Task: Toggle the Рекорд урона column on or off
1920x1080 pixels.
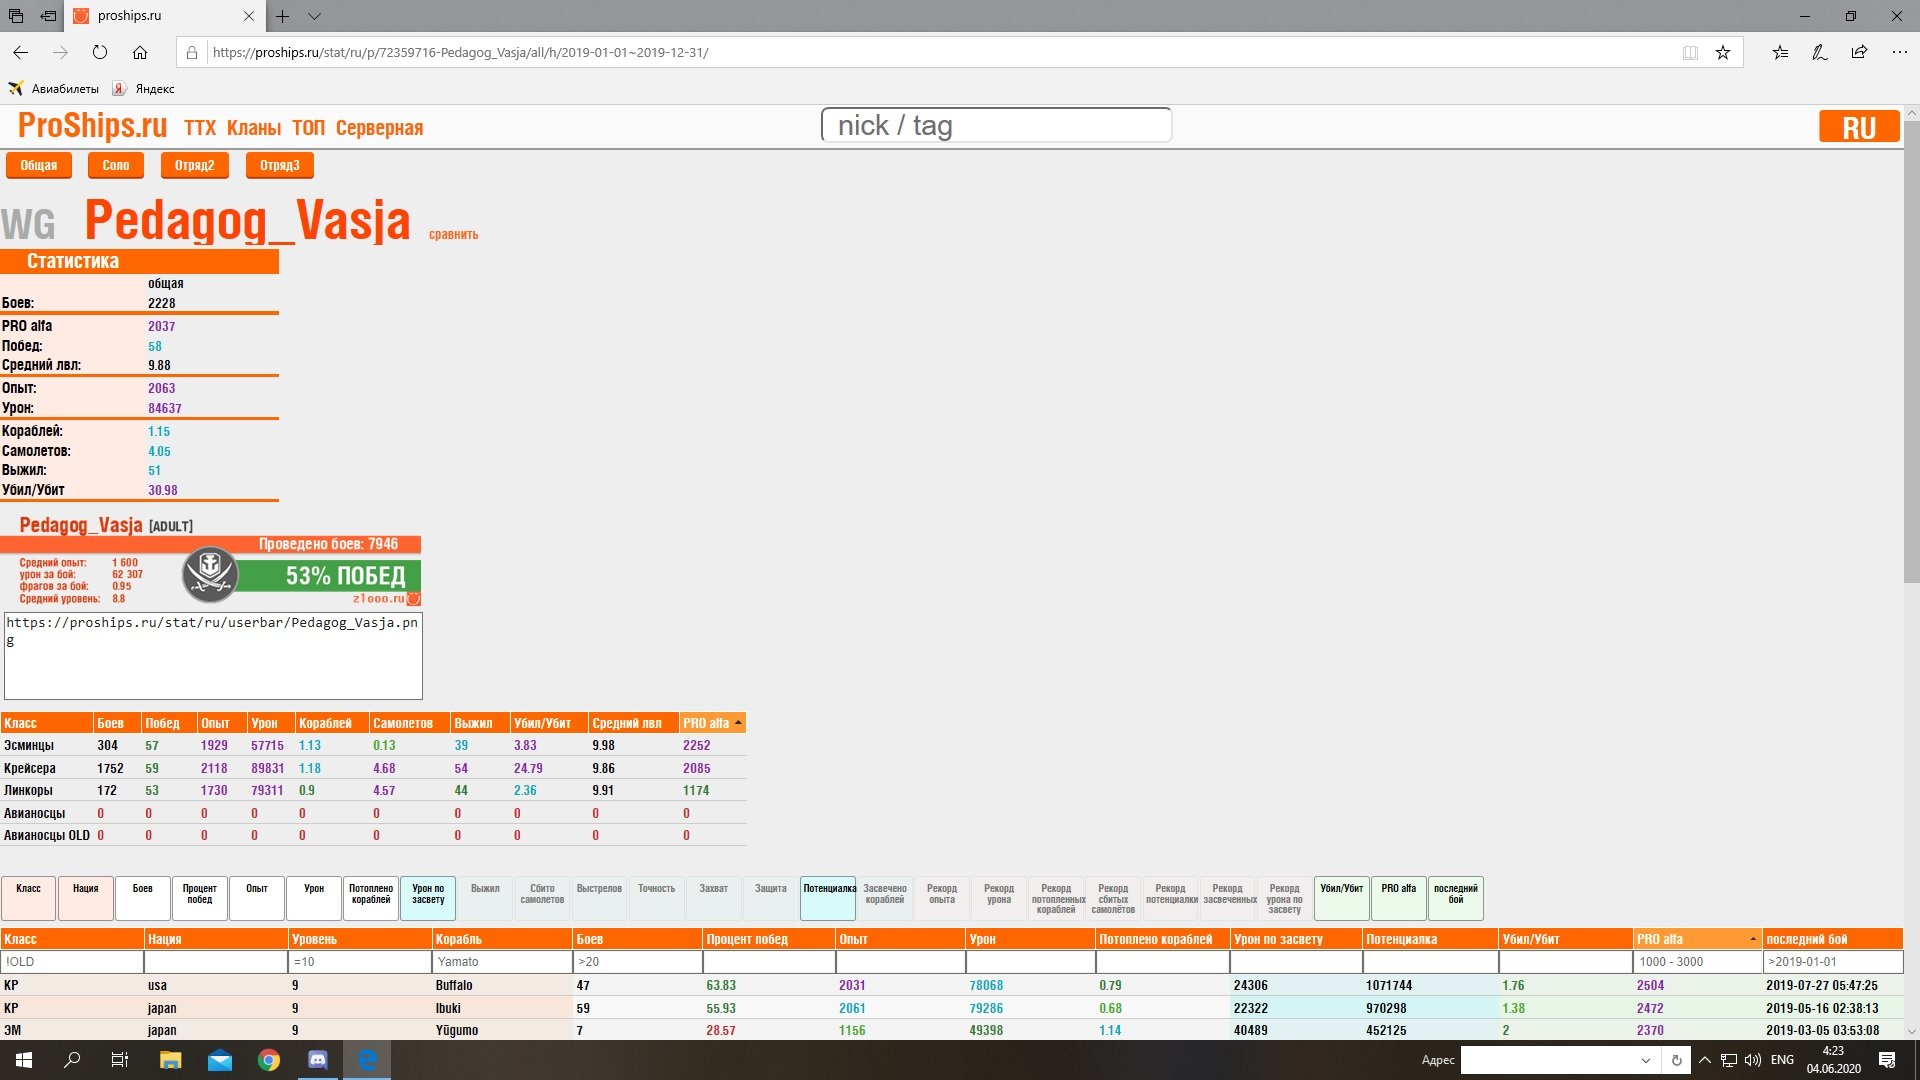Action: tap(999, 898)
